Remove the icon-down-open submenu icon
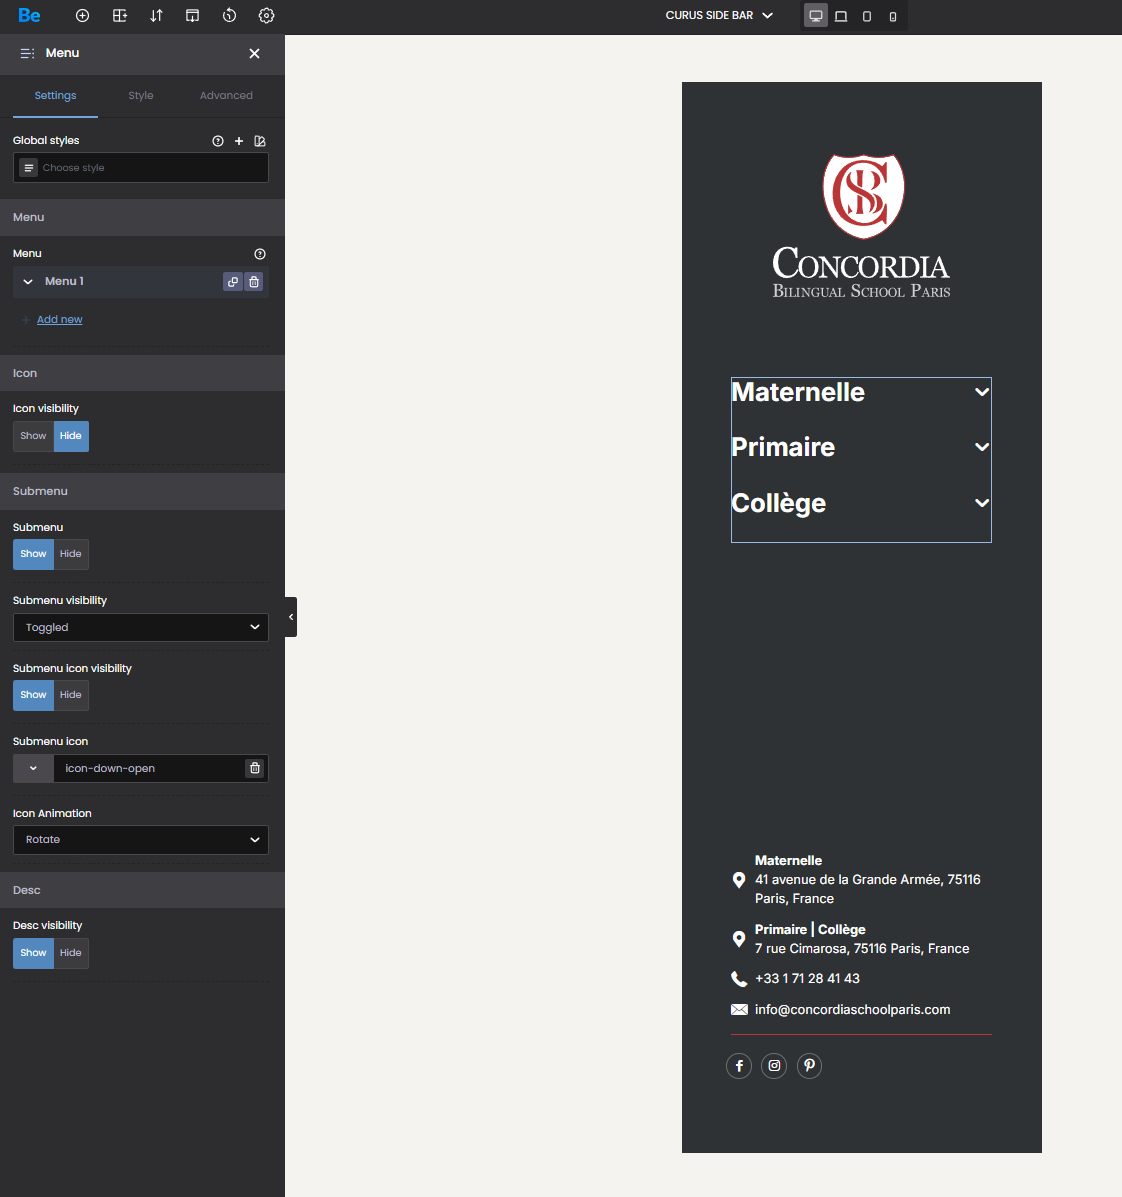 [x=255, y=768]
